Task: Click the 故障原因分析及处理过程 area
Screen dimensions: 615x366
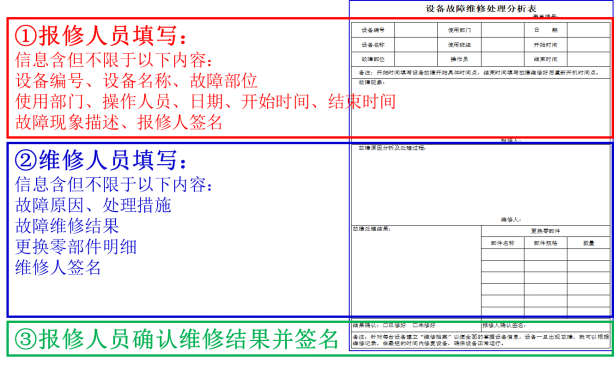Action: [481, 184]
